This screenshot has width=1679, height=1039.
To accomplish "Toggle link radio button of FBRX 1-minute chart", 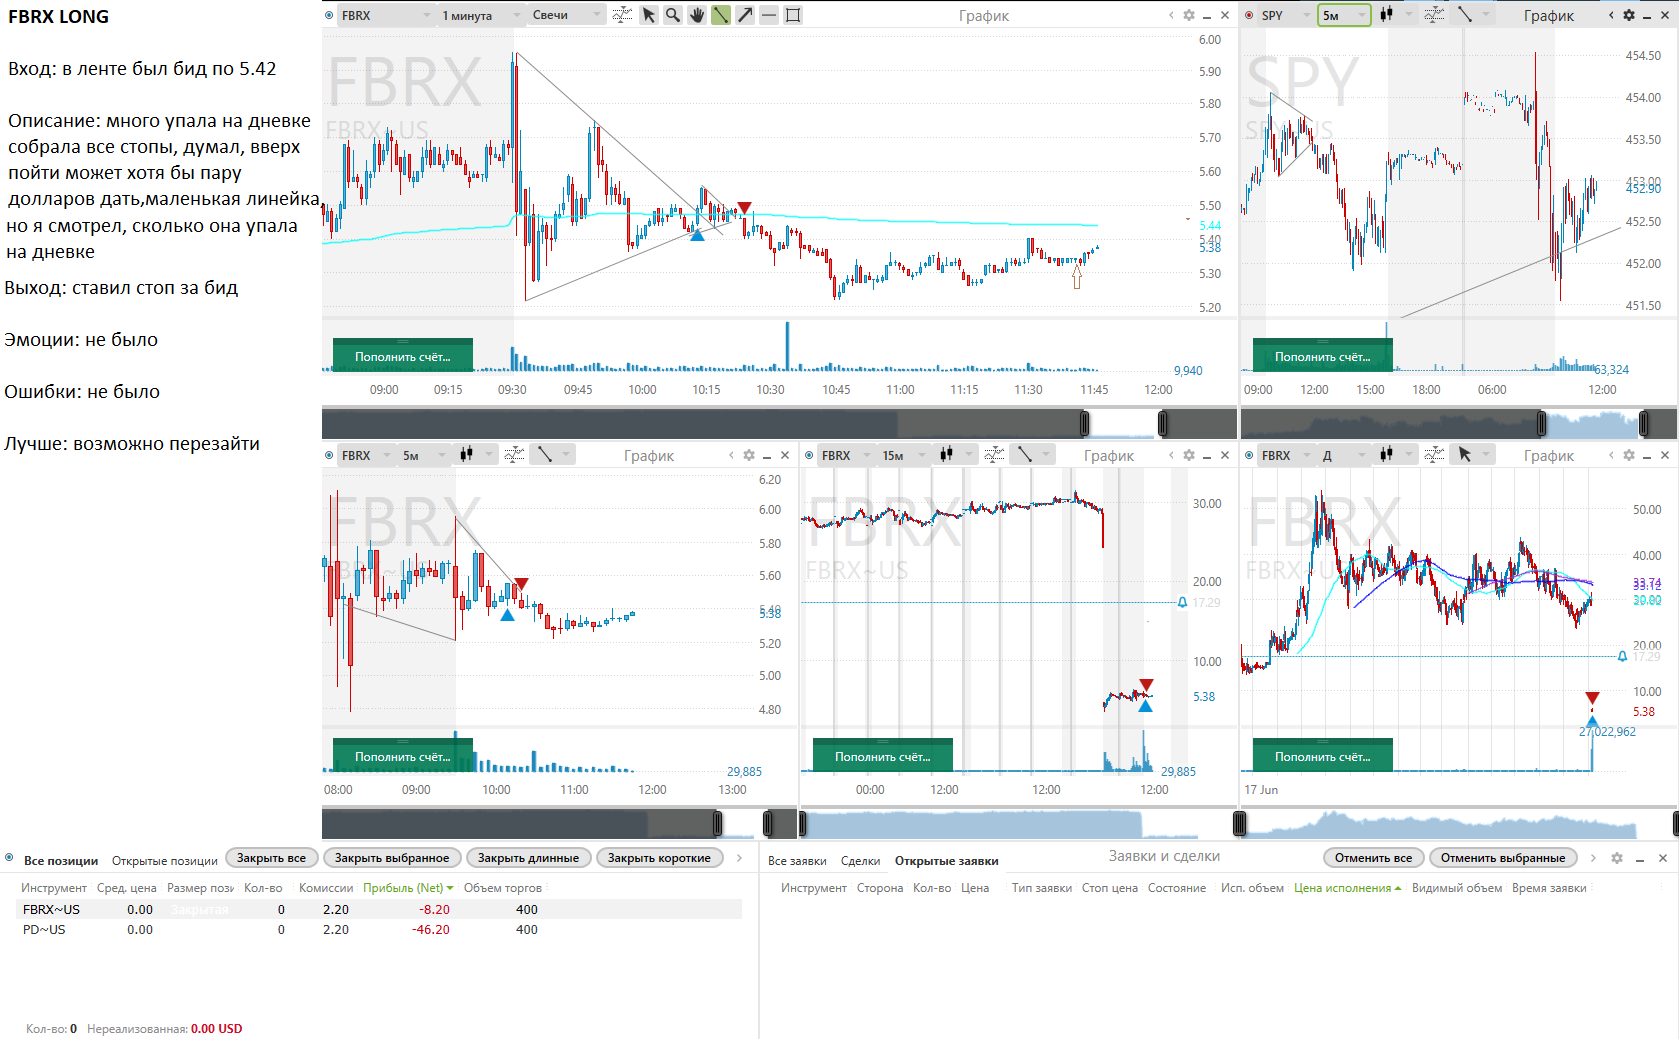I will coord(330,15).
